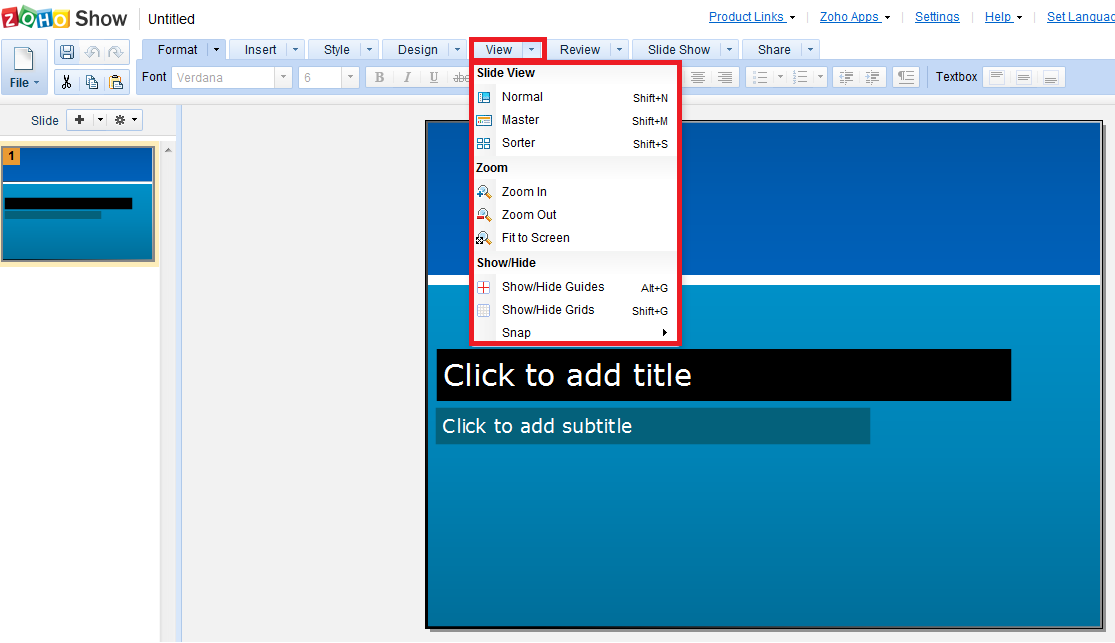Expand the Format tab dropdown arrow
This screenshot has height=643, width=1115.
pos(216,49)
